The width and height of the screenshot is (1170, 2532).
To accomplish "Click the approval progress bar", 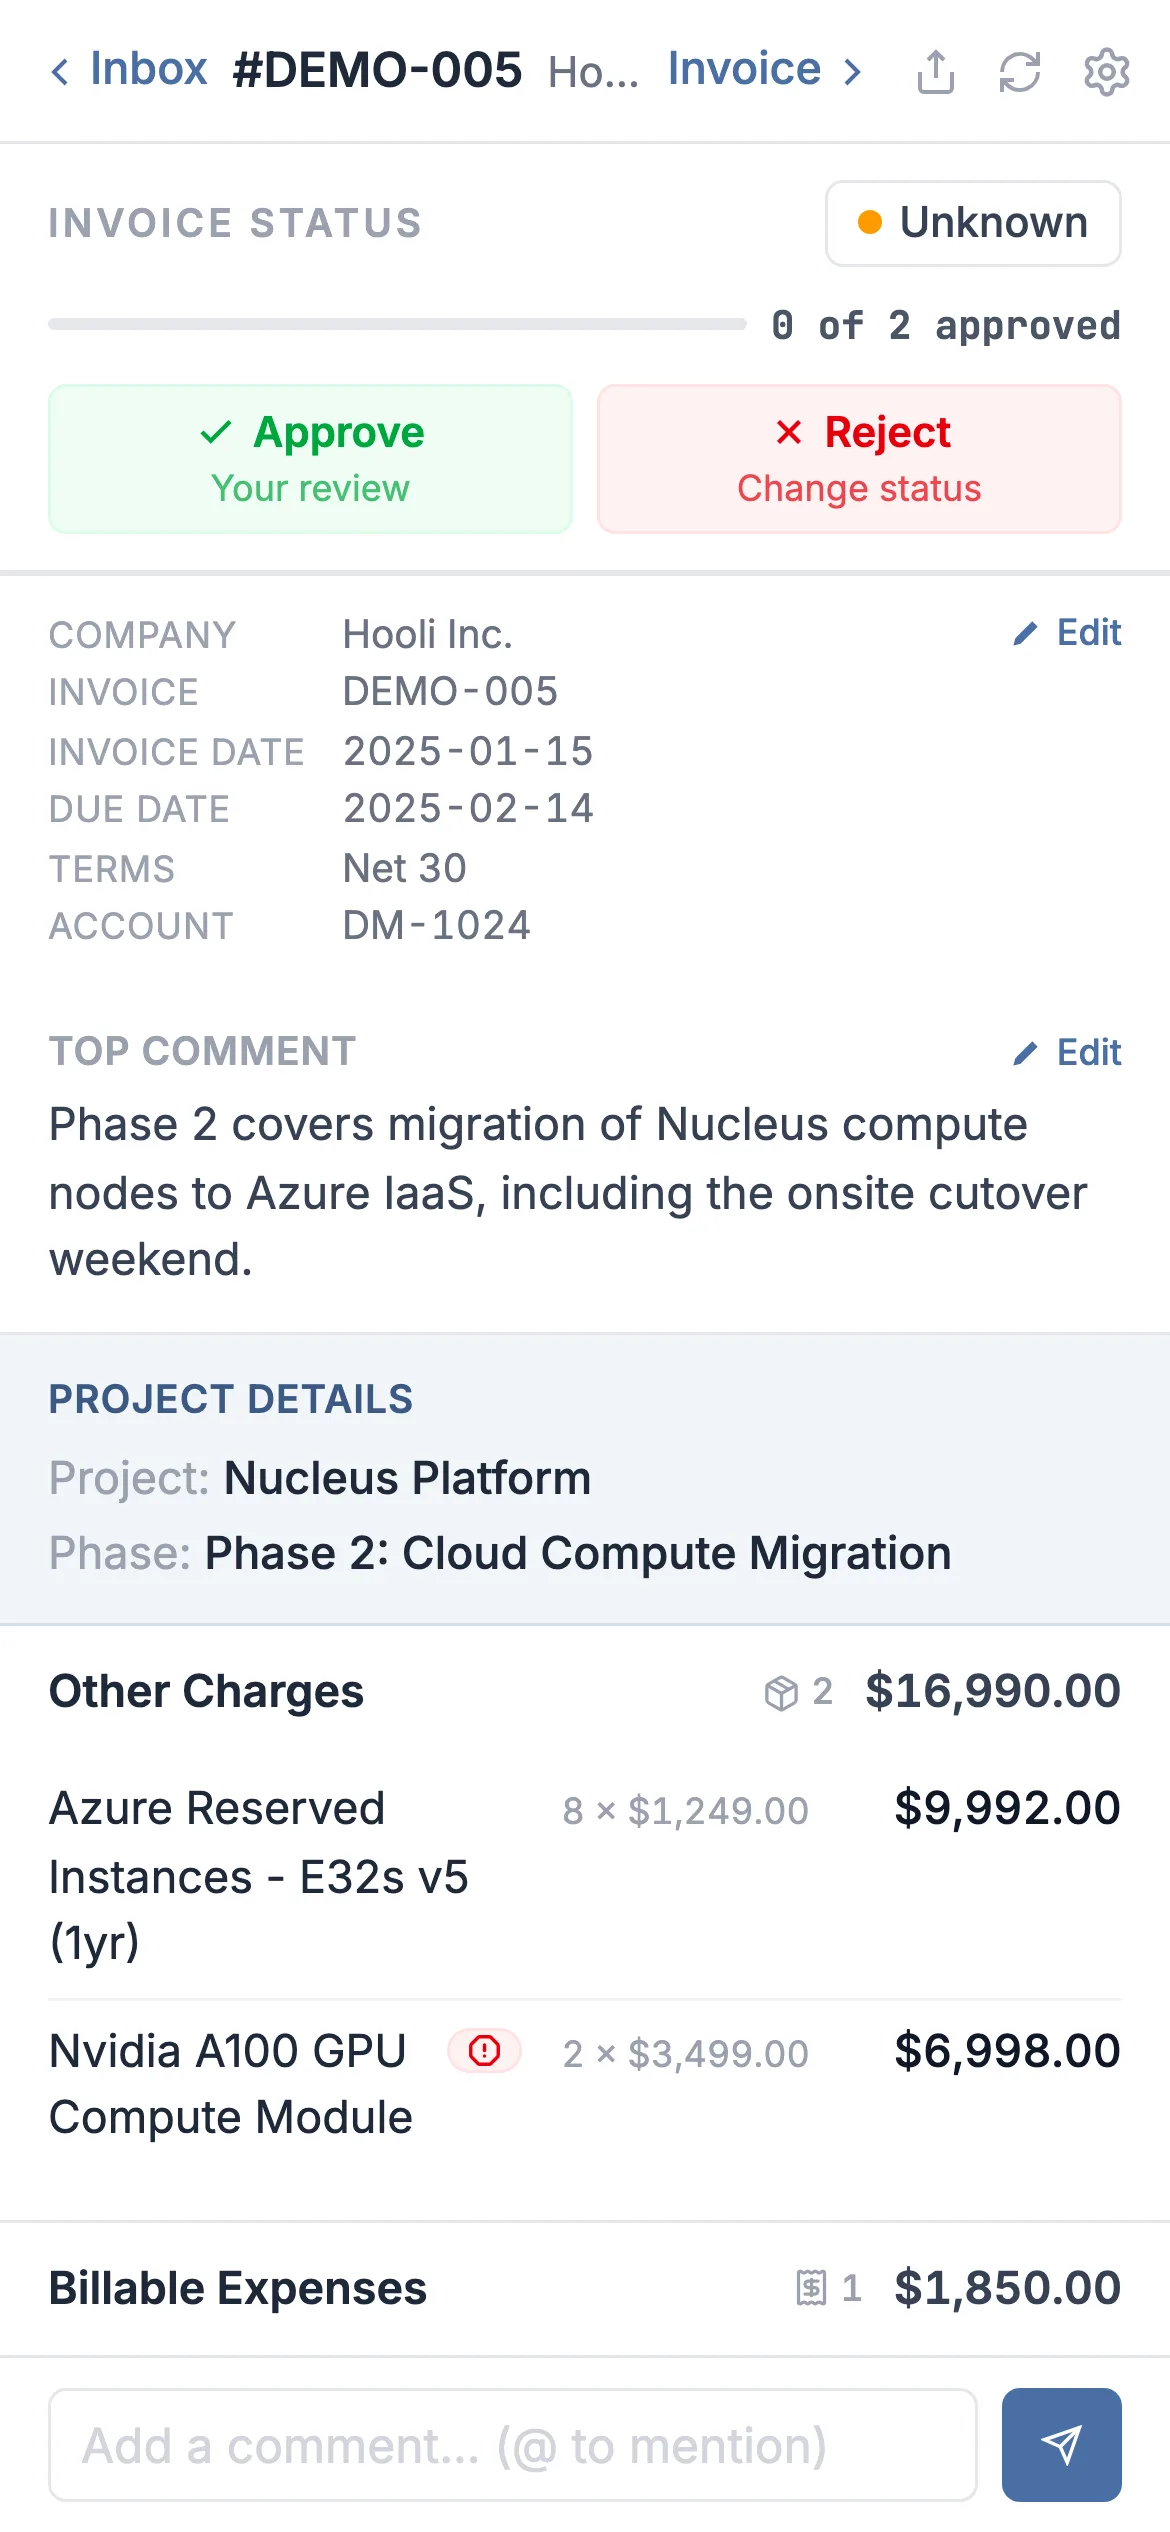I will [x=397, y=324].
